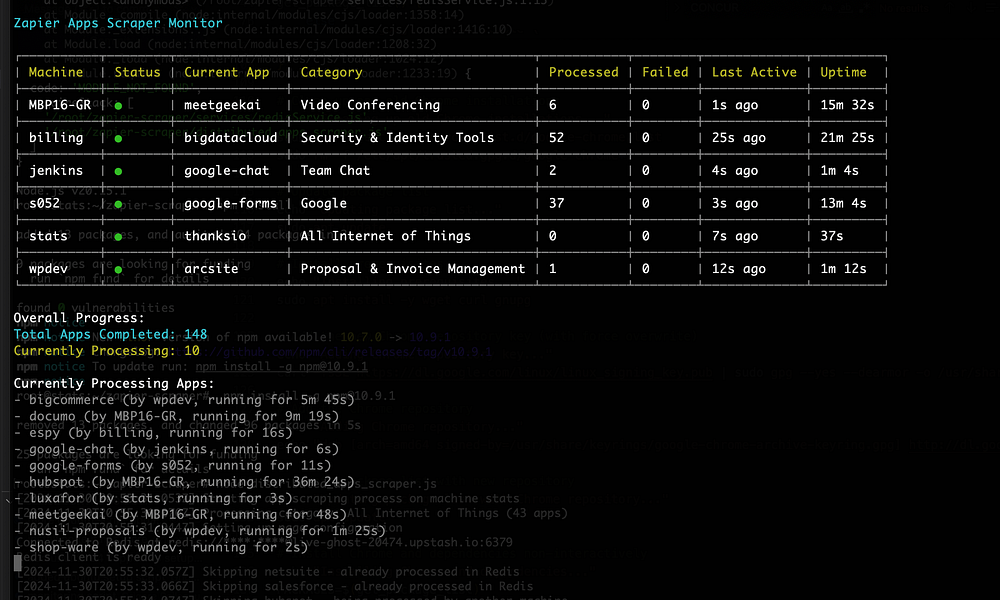1000x600 pixels.
Task: Click the 'bigcommerce' processing entry
Action: [184, 400]
